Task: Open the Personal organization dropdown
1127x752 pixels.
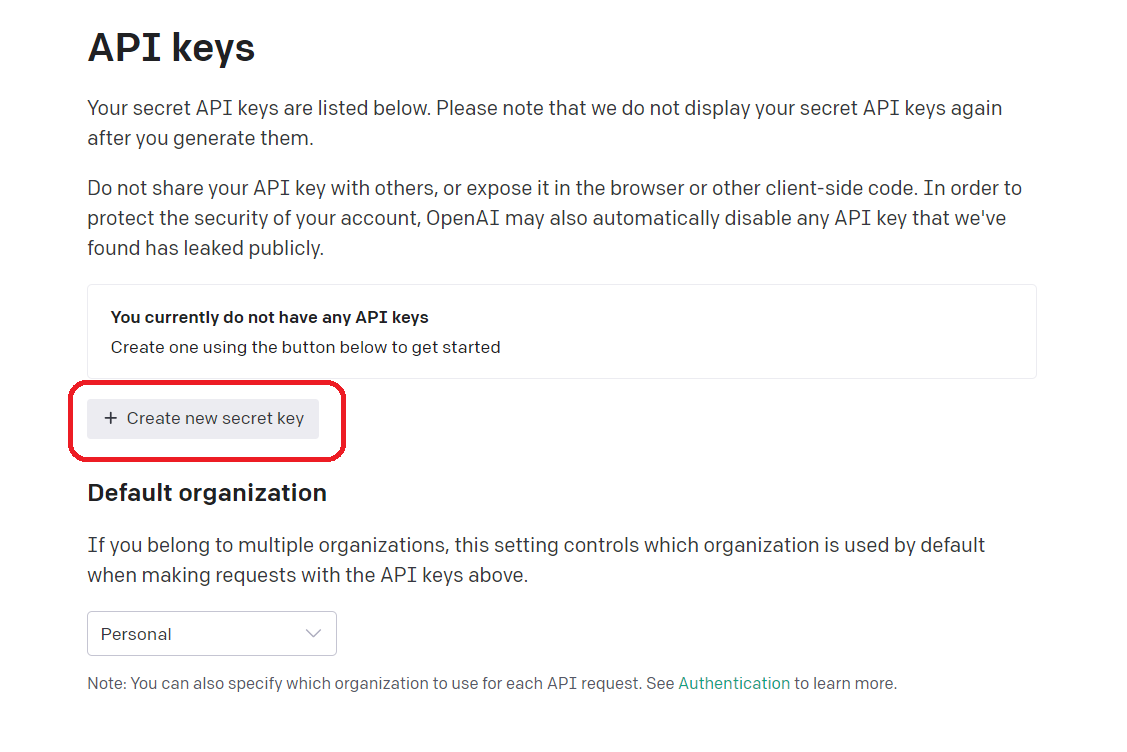Action: pyautogui.click(x=211, y=634)
